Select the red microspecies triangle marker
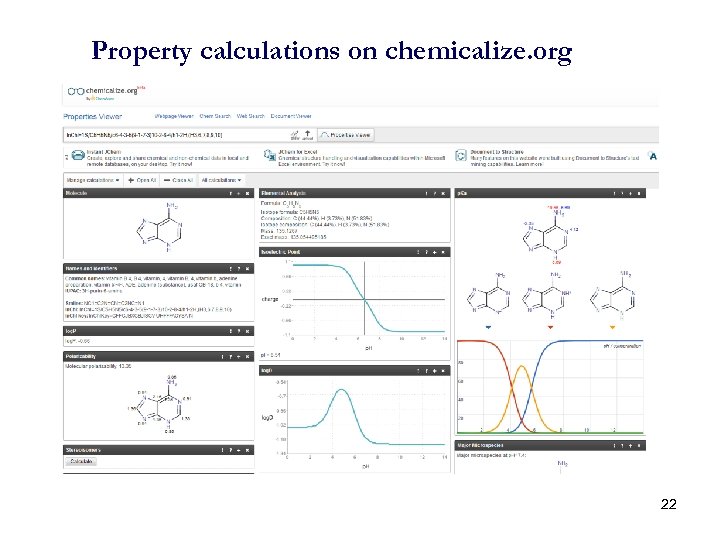 [x=551, y=327]
